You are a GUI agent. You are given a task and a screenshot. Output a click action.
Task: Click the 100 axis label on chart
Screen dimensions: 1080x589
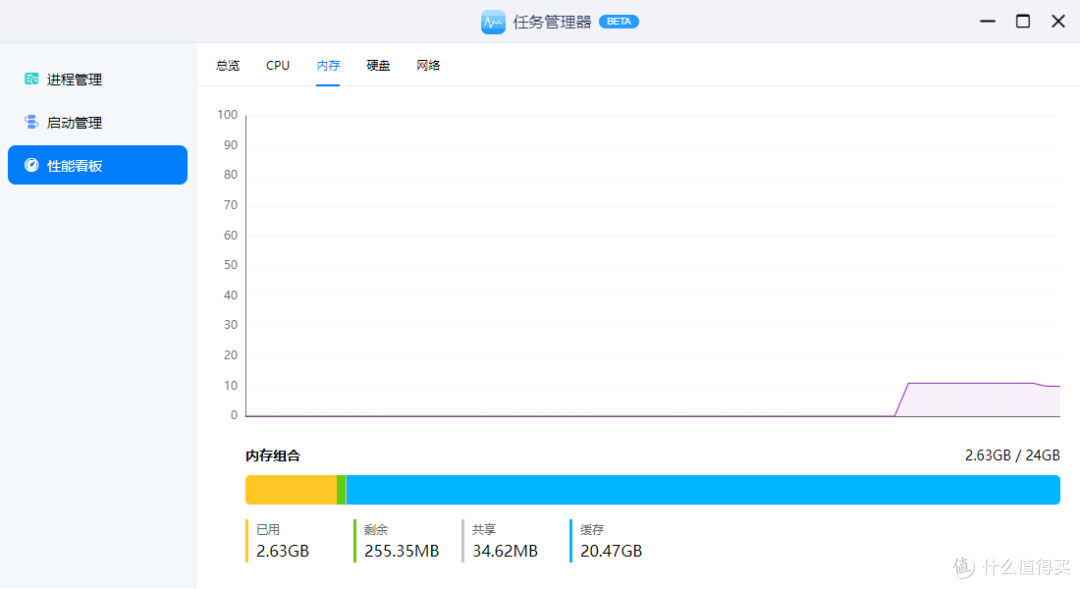click(227, 114)
